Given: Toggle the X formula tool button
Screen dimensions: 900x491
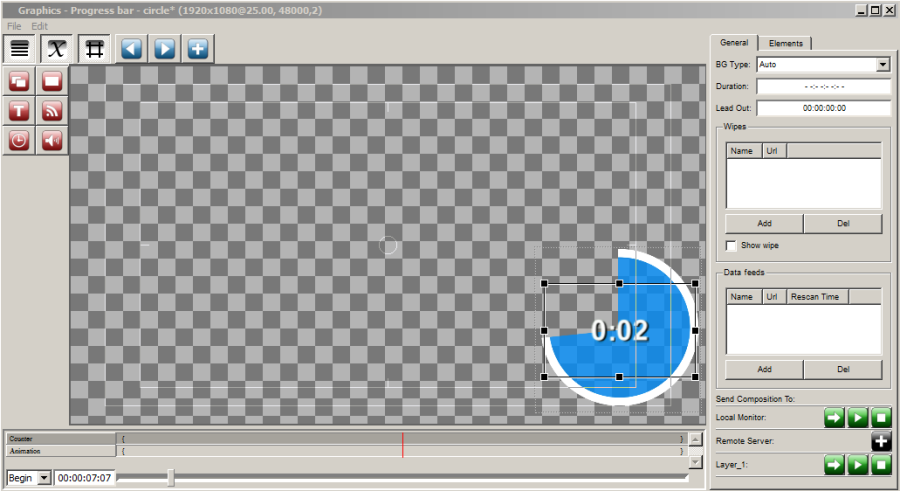Looking at the screenshot, I should 56,49.
